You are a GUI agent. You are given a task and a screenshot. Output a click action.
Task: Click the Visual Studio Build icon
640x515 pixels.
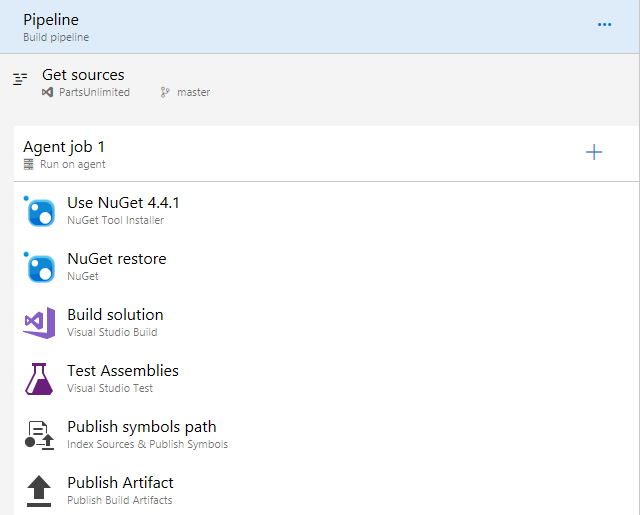tap(39, 323)
